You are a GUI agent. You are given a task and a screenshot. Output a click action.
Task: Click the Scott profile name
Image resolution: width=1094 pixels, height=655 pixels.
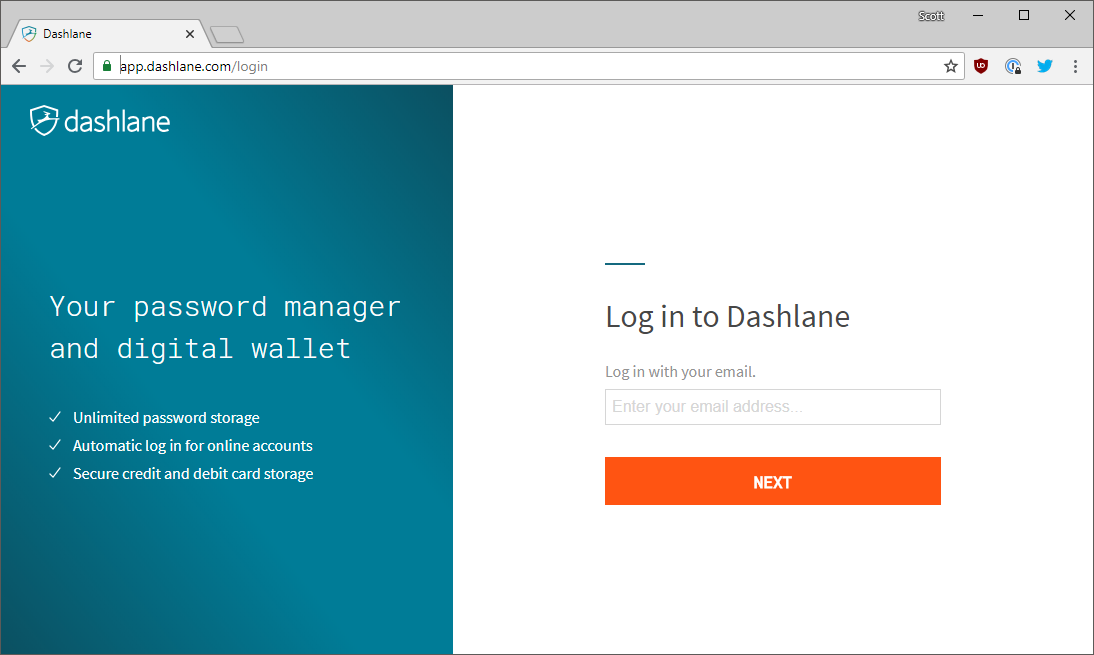(x=931, y=15)
